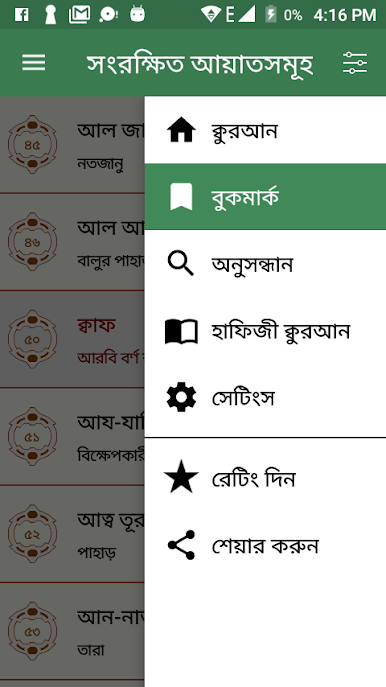386x687 pixels.
Task: Tap শেয়ার করুন option
Action: (265, 545)
